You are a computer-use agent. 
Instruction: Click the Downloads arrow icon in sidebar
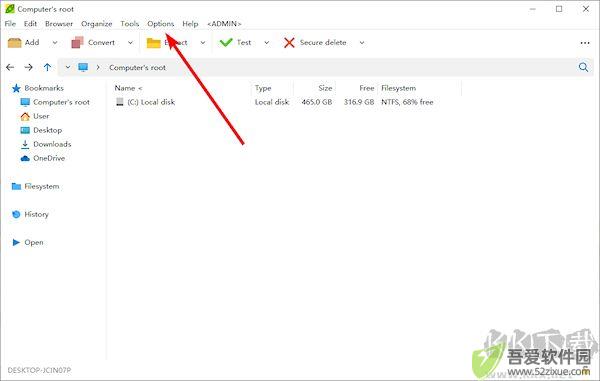[25, 144]
